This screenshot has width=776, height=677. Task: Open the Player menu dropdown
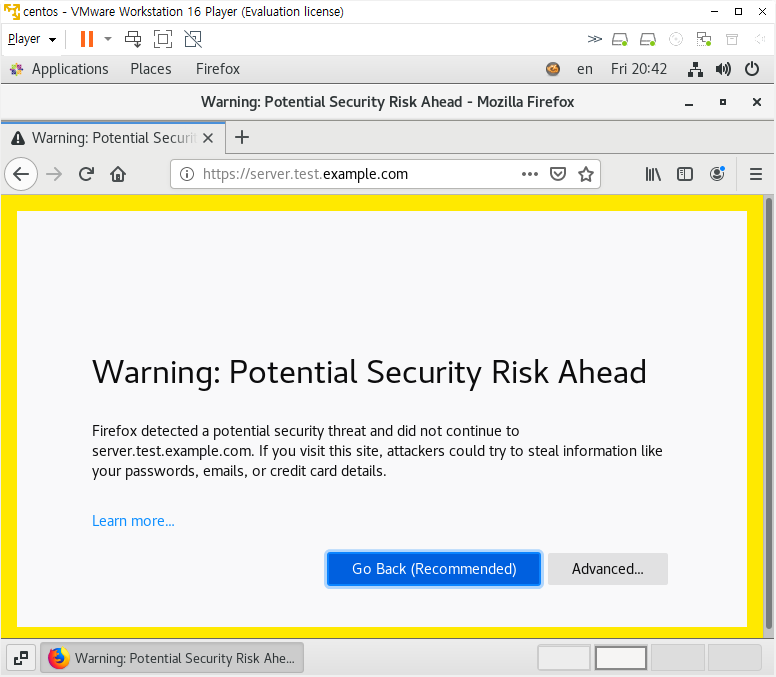[32, 39]
